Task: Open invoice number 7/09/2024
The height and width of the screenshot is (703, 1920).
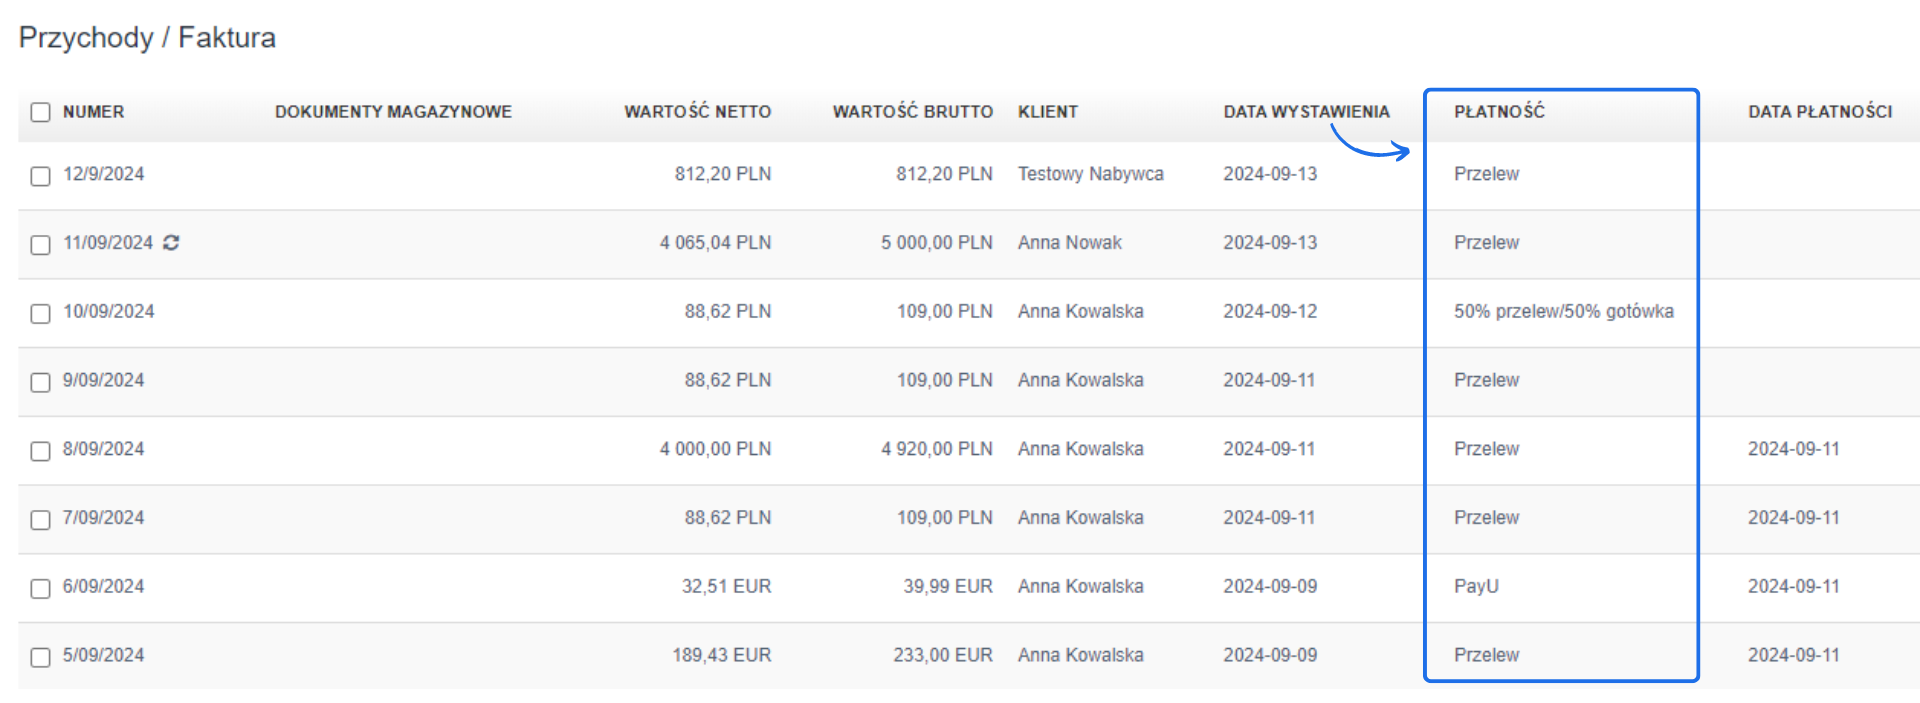Action: pyautogui.click(x=103, y=518)
